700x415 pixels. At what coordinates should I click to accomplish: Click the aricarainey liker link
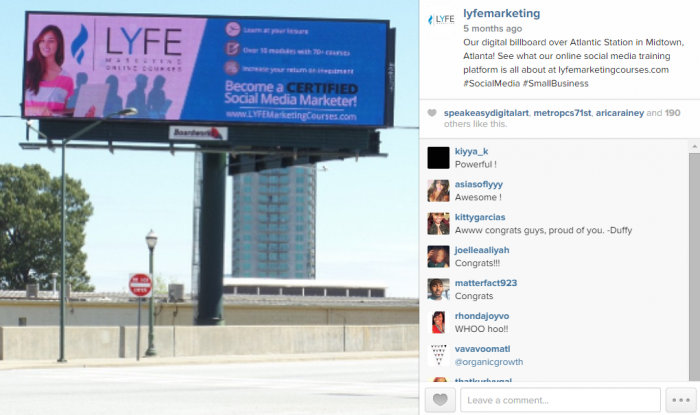point(620,113)
